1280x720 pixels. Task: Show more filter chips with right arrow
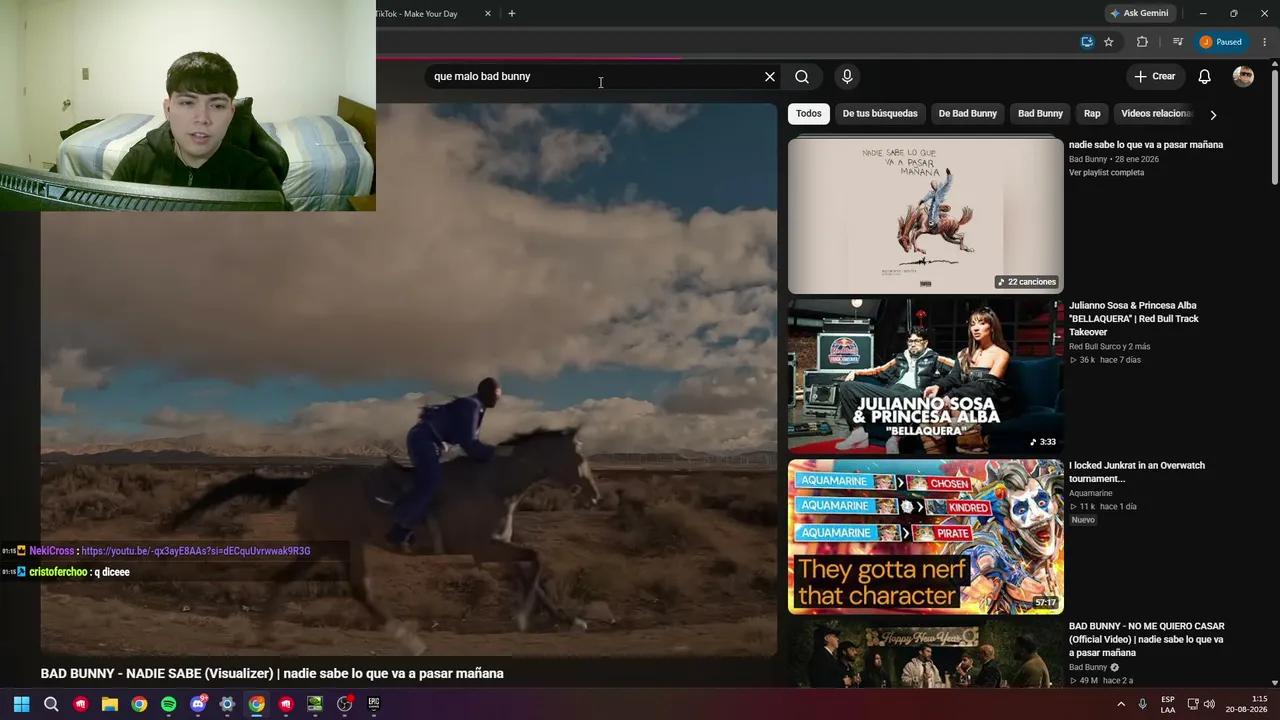[x=1213, y=115]
